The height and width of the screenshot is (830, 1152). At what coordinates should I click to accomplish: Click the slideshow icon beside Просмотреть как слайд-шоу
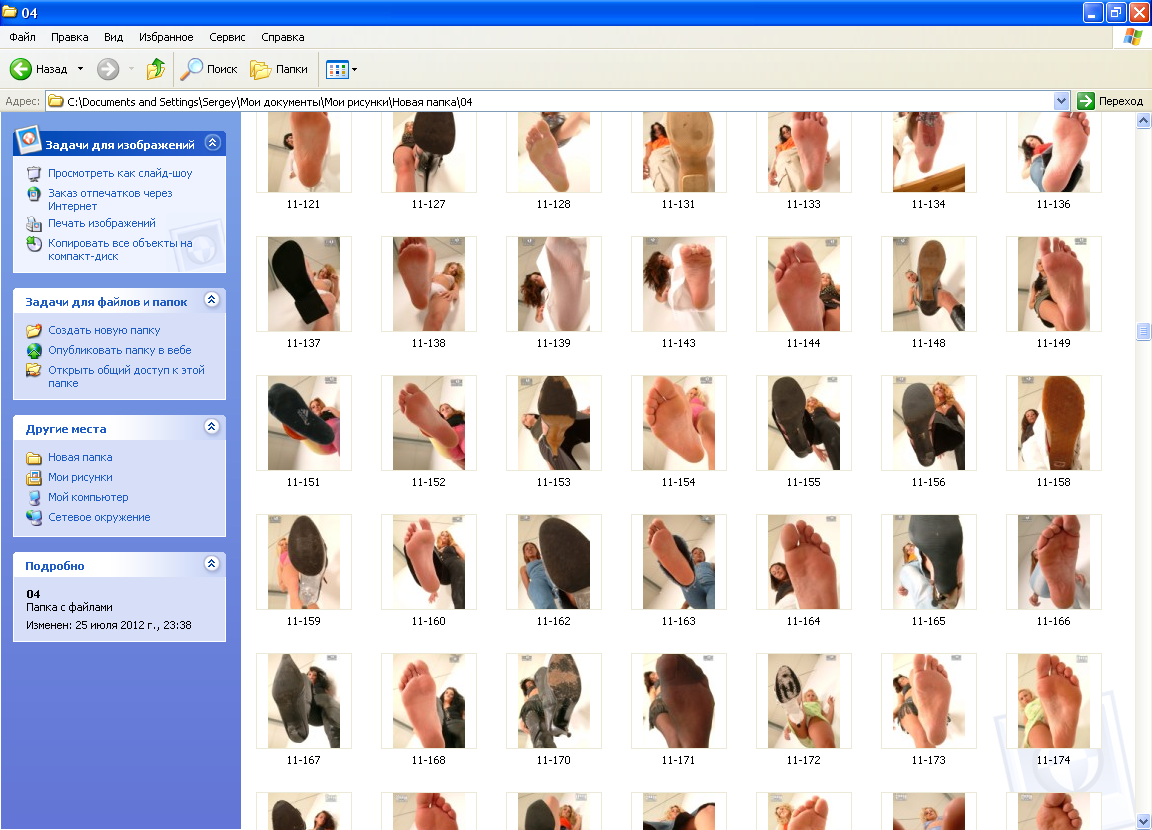click(x=34, y=174)
